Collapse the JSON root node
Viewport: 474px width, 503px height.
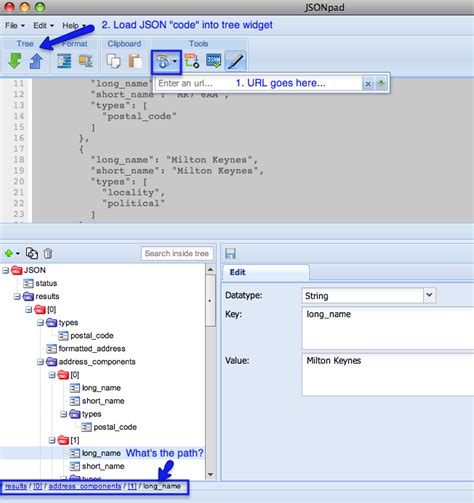pyautogui.click(x=5, y=270)
